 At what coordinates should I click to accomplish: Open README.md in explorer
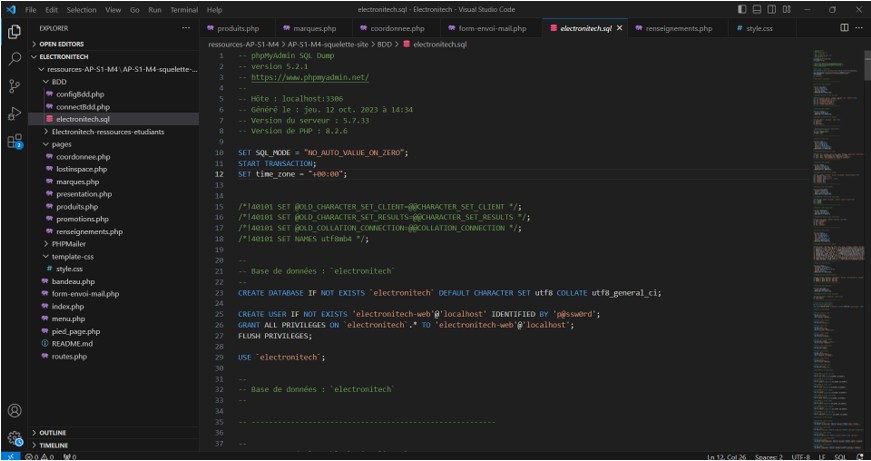[113, 344]
